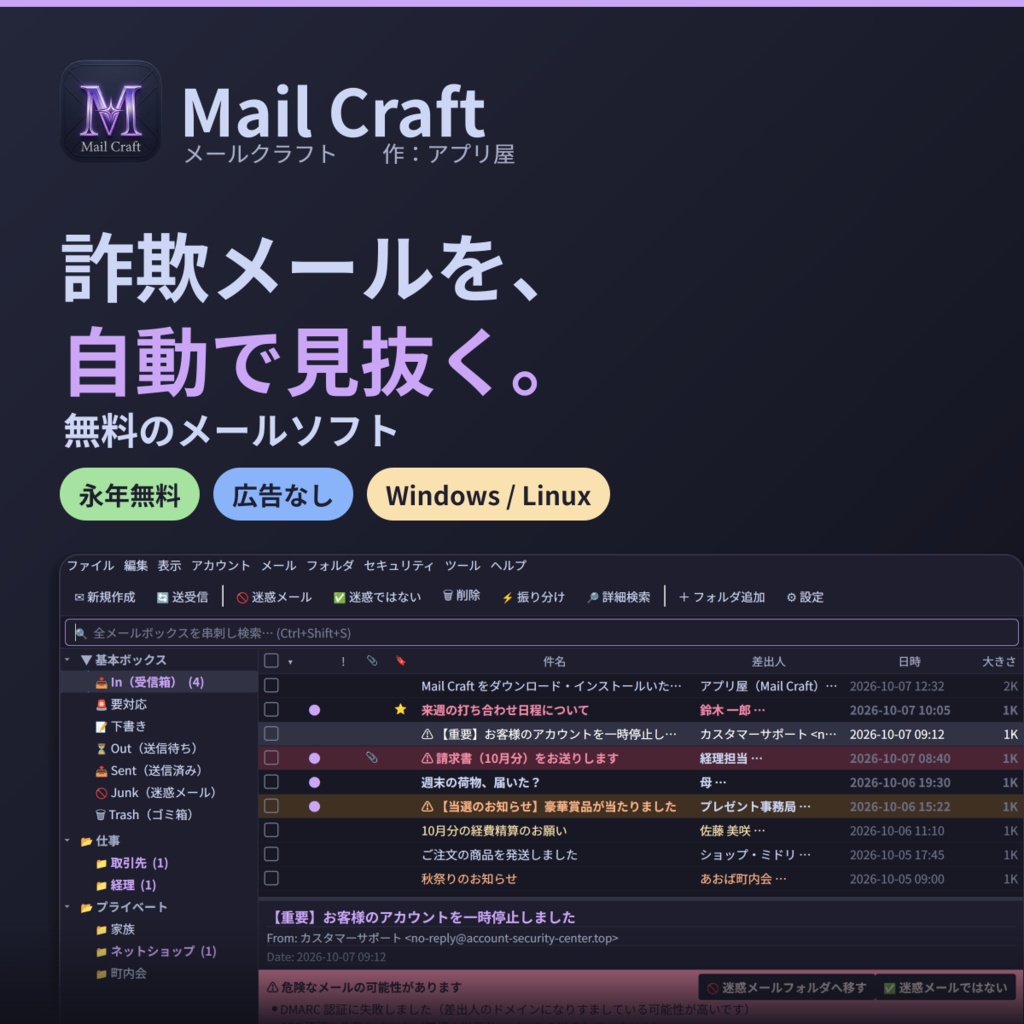
Task: Click unread dot on 【当選のお知らせ】 row
Action: pos(314,807)
